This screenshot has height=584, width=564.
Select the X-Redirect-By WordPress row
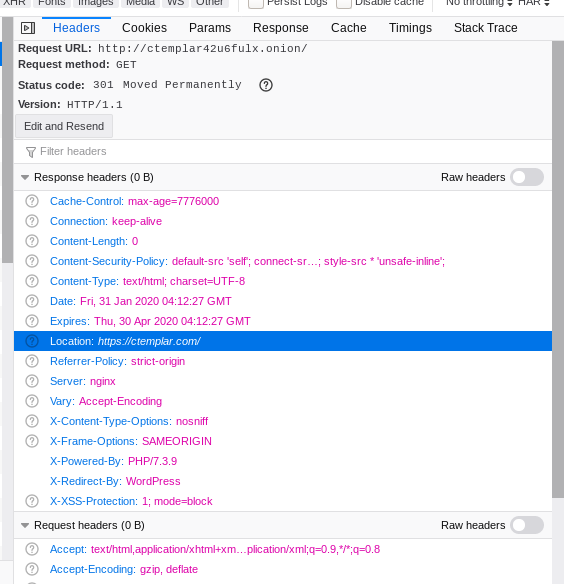(x=283, y=481)
